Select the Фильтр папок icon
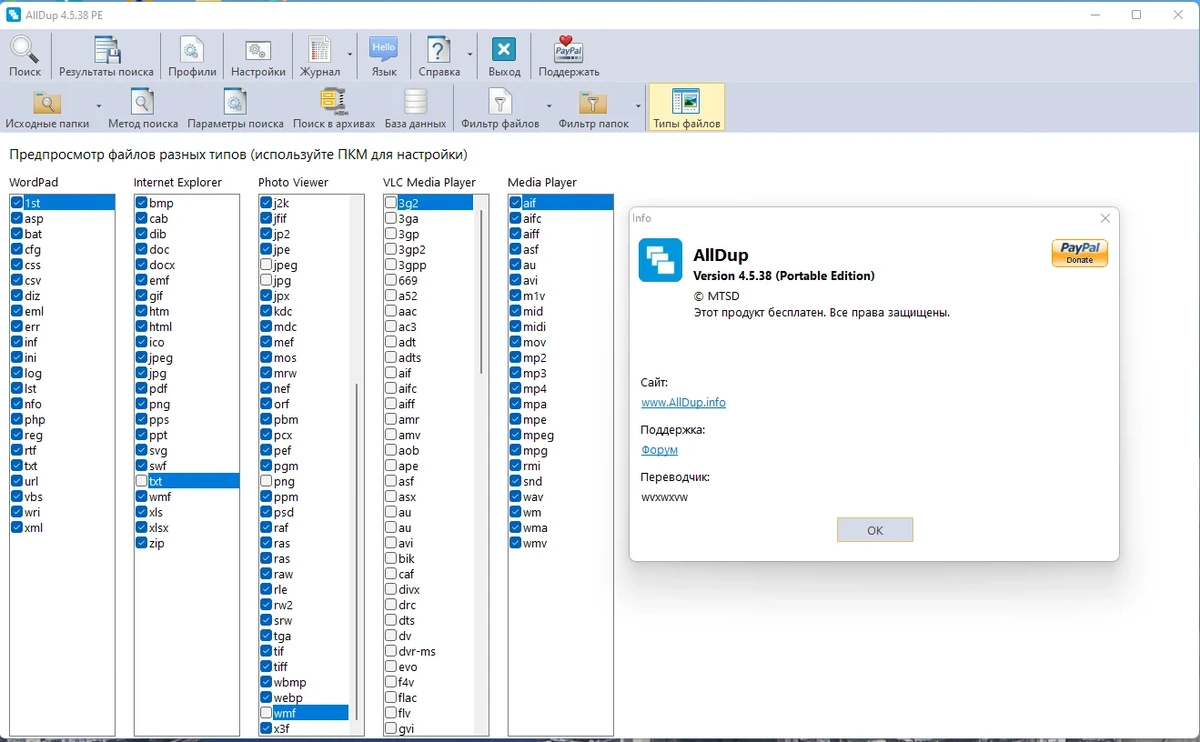The height and width of the screenshot is (742, 1200). pyautogui.click(x=593, y=108)
